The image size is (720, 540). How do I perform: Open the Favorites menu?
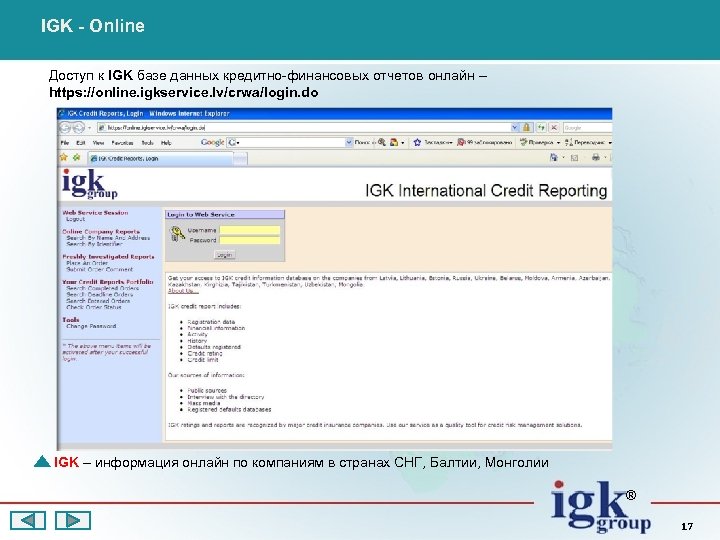[x=122, y=143]
